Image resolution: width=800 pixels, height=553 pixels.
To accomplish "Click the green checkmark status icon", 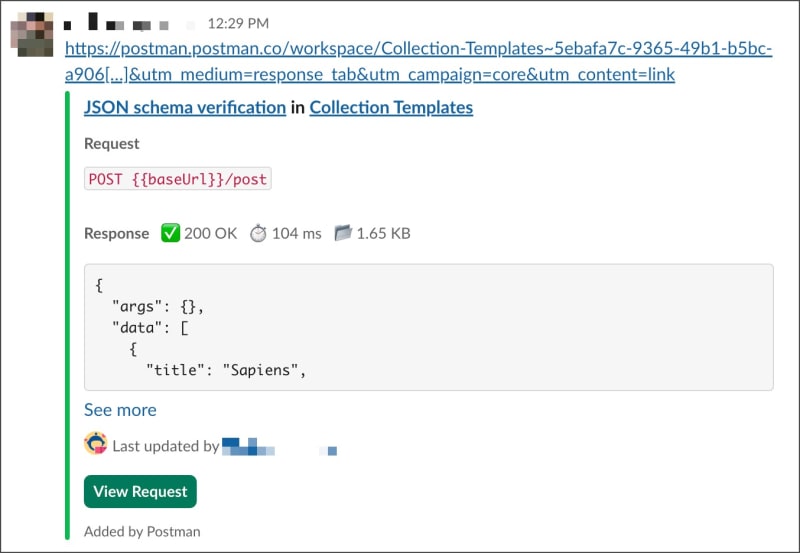I will click(170, 233).
